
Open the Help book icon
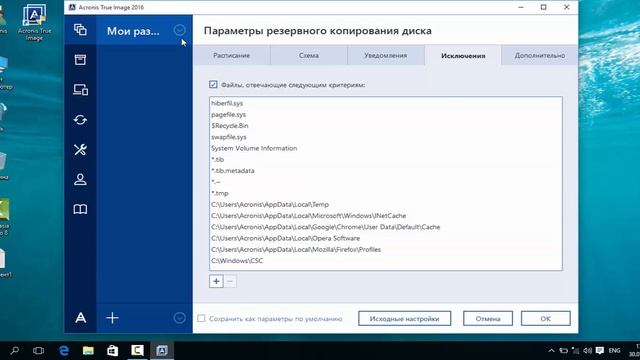pos(80,209)
